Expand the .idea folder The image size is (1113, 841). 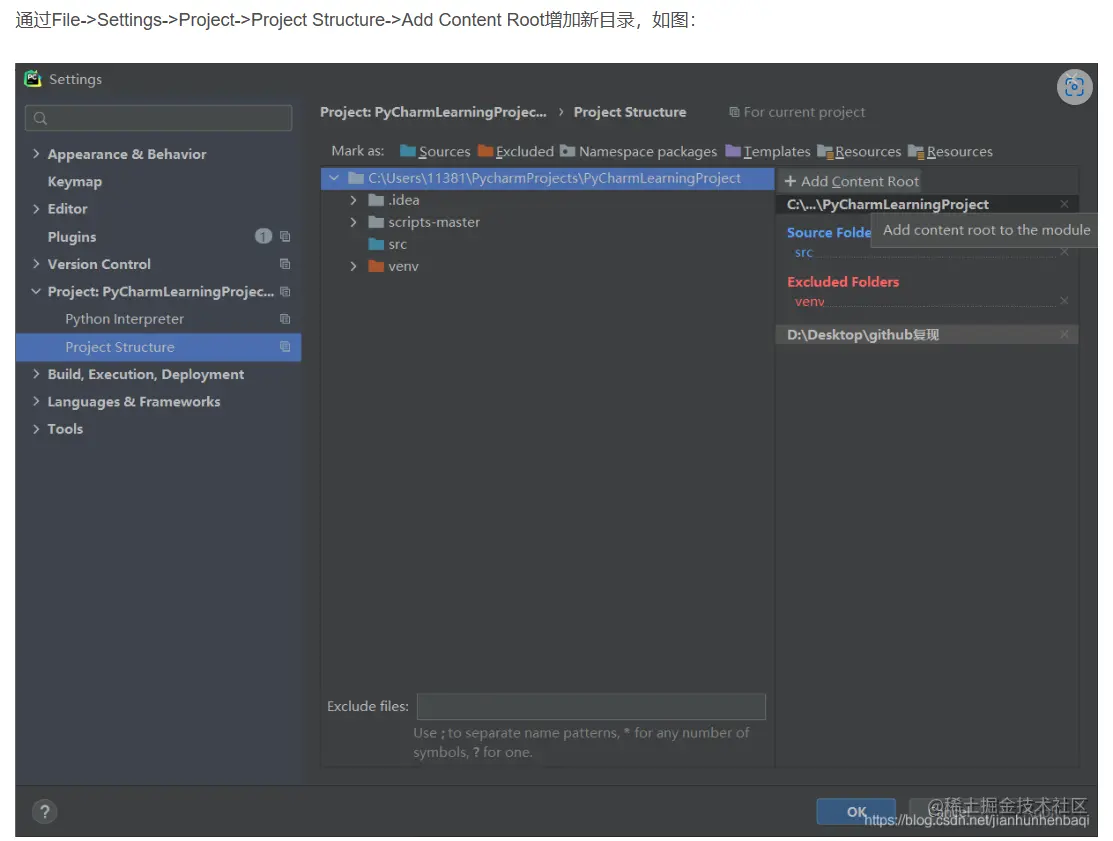353,200
